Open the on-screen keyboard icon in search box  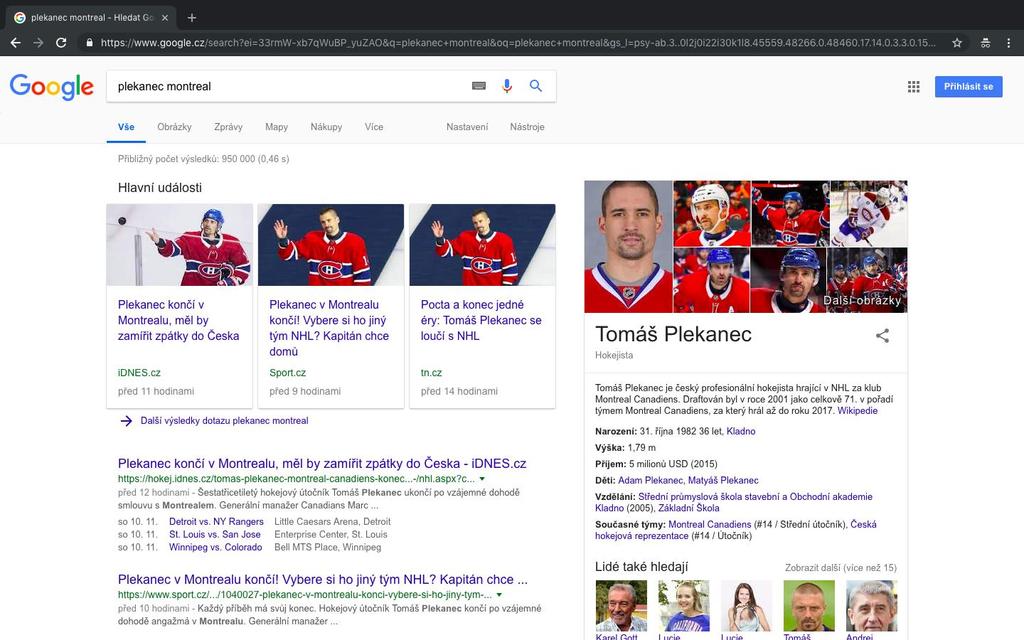point(479,86)
